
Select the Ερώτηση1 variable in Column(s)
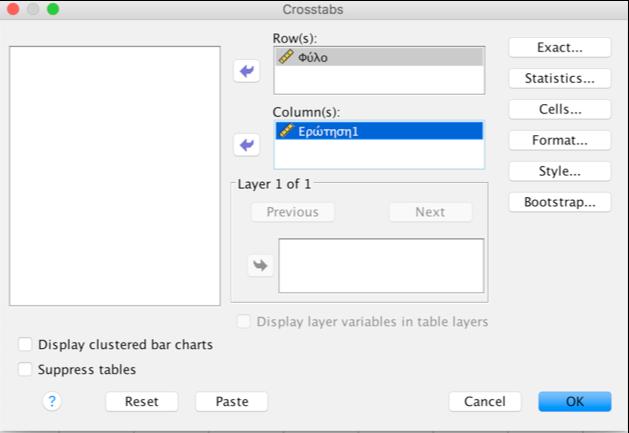coord(379,131)
